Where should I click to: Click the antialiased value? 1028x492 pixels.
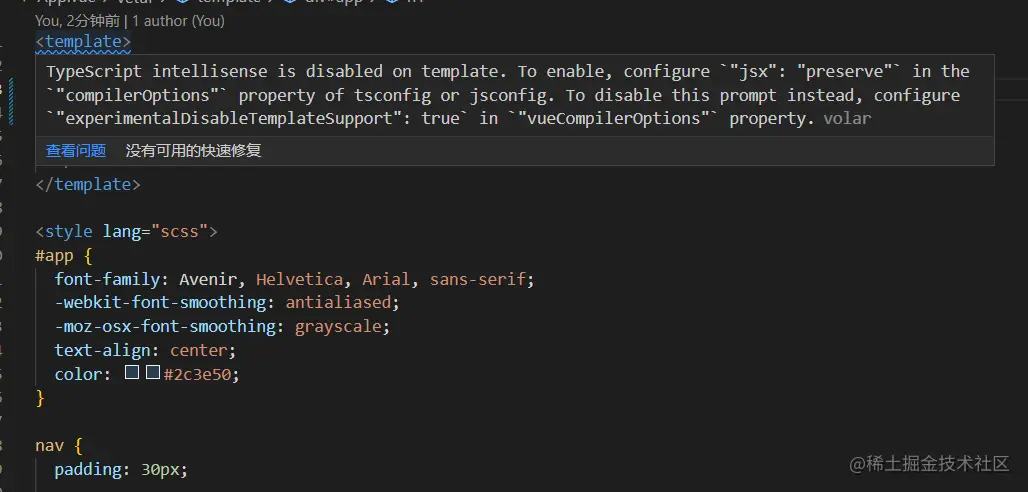click(340, 302)
